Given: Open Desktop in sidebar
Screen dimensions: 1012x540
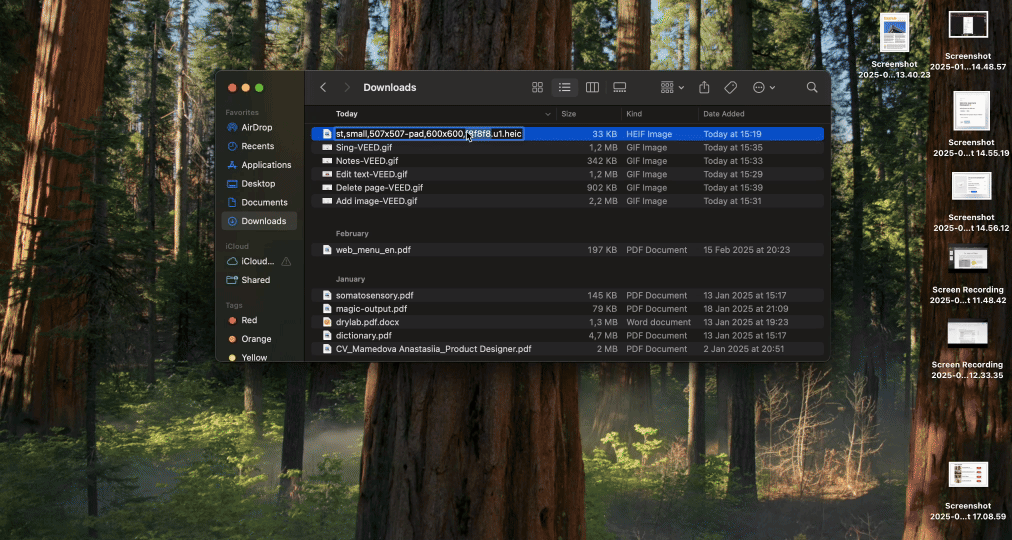Looking at the screenshot, I should [x=258, y=184].
